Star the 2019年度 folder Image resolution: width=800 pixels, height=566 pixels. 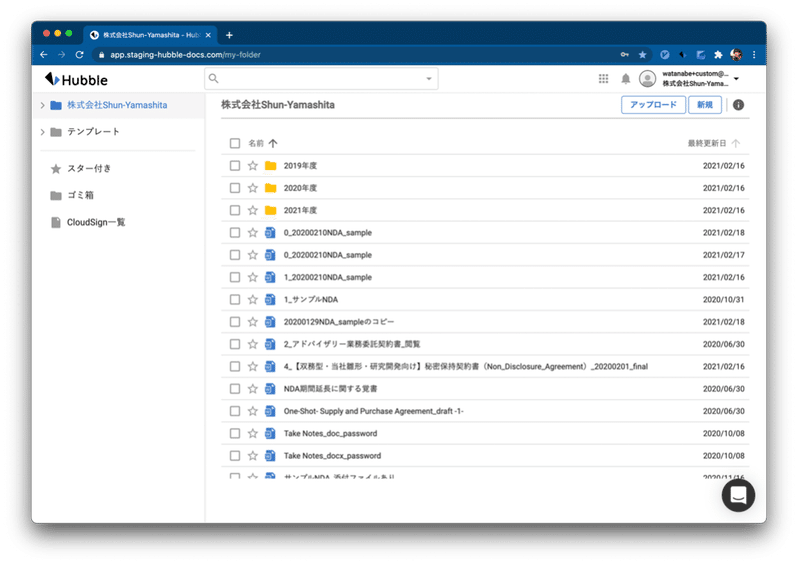253,166
